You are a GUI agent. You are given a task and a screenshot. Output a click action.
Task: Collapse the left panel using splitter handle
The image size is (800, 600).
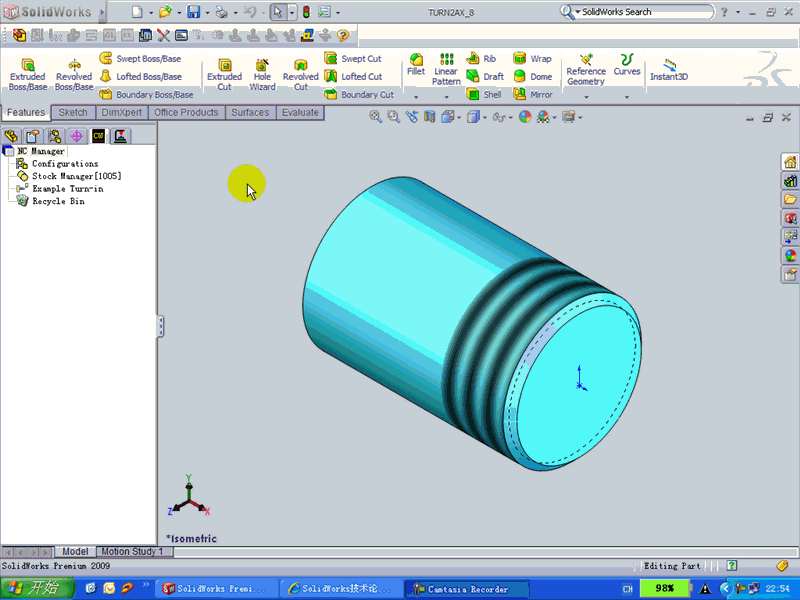[x=160, y=326]
